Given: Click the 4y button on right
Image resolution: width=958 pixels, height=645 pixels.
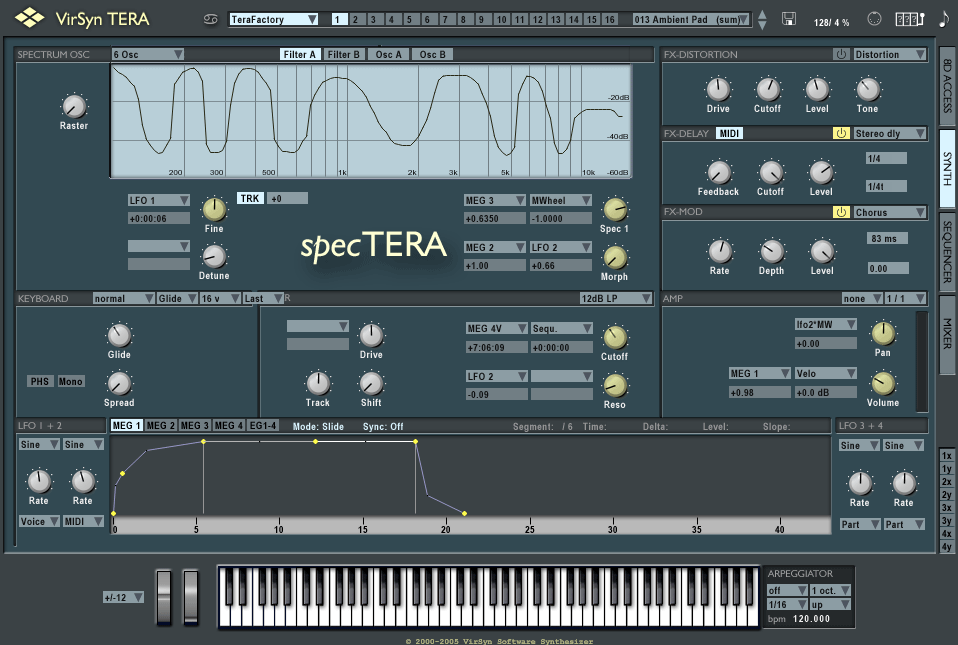Looking at the screenshot, I should point(946,547).
